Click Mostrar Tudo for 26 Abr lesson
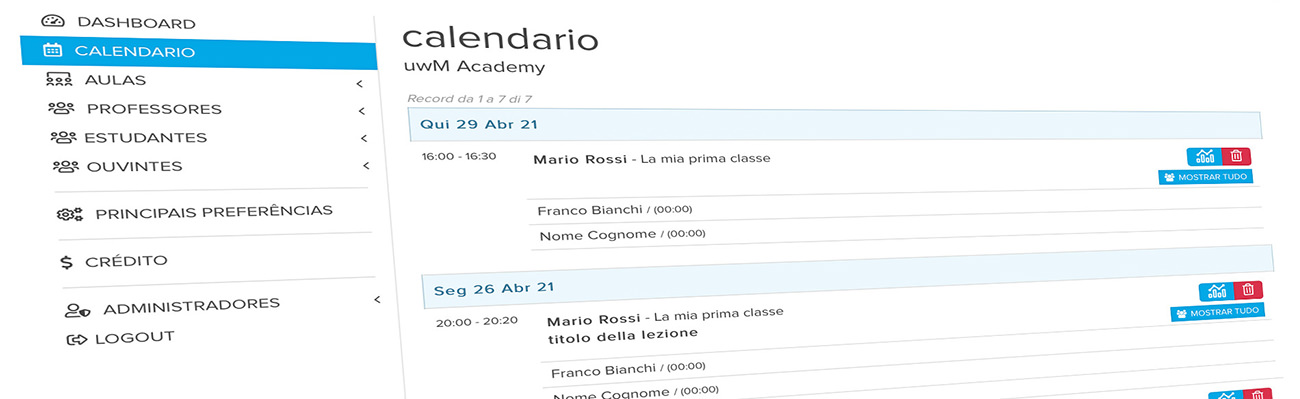 click(x=1218, y=312)
